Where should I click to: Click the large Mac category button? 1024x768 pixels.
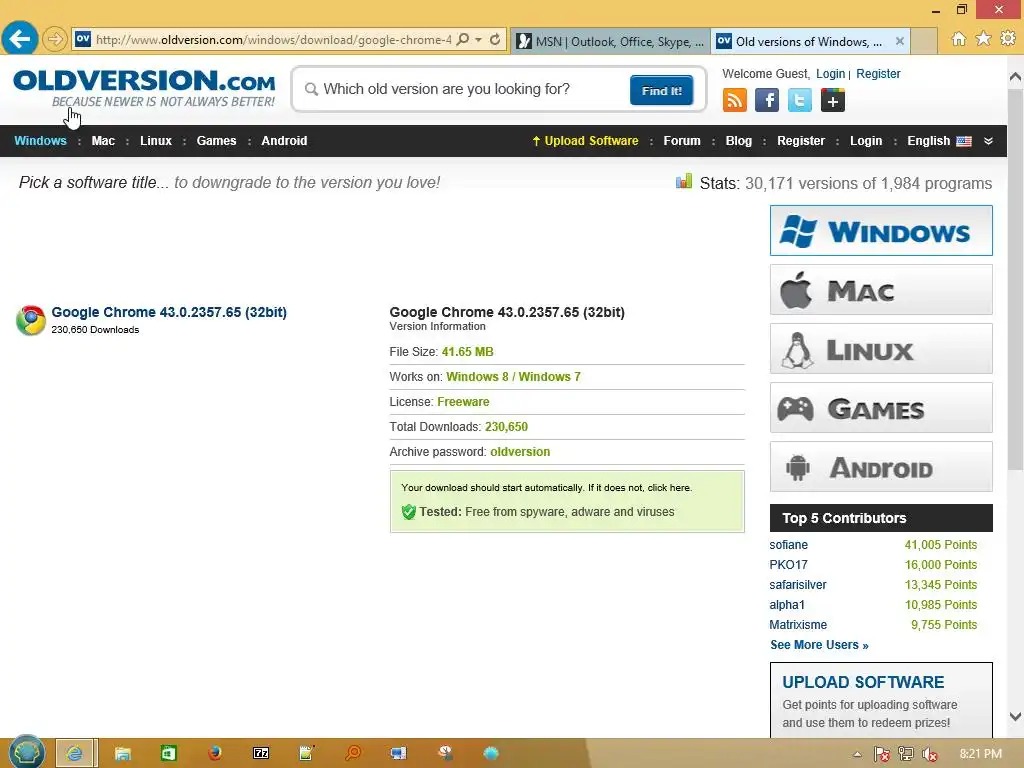pos(881,290)
